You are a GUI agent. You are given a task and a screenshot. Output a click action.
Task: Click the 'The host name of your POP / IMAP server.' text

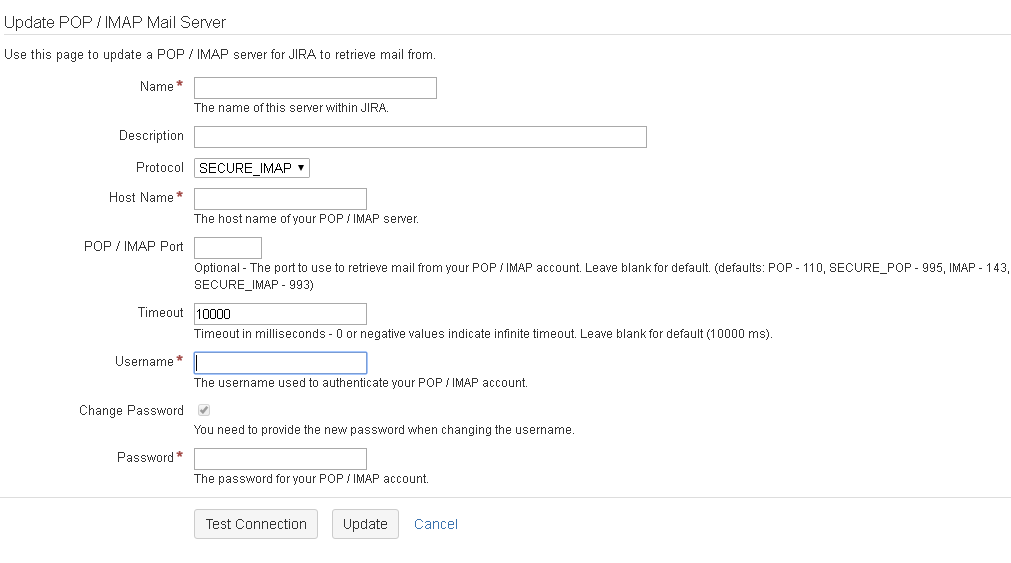306,219
